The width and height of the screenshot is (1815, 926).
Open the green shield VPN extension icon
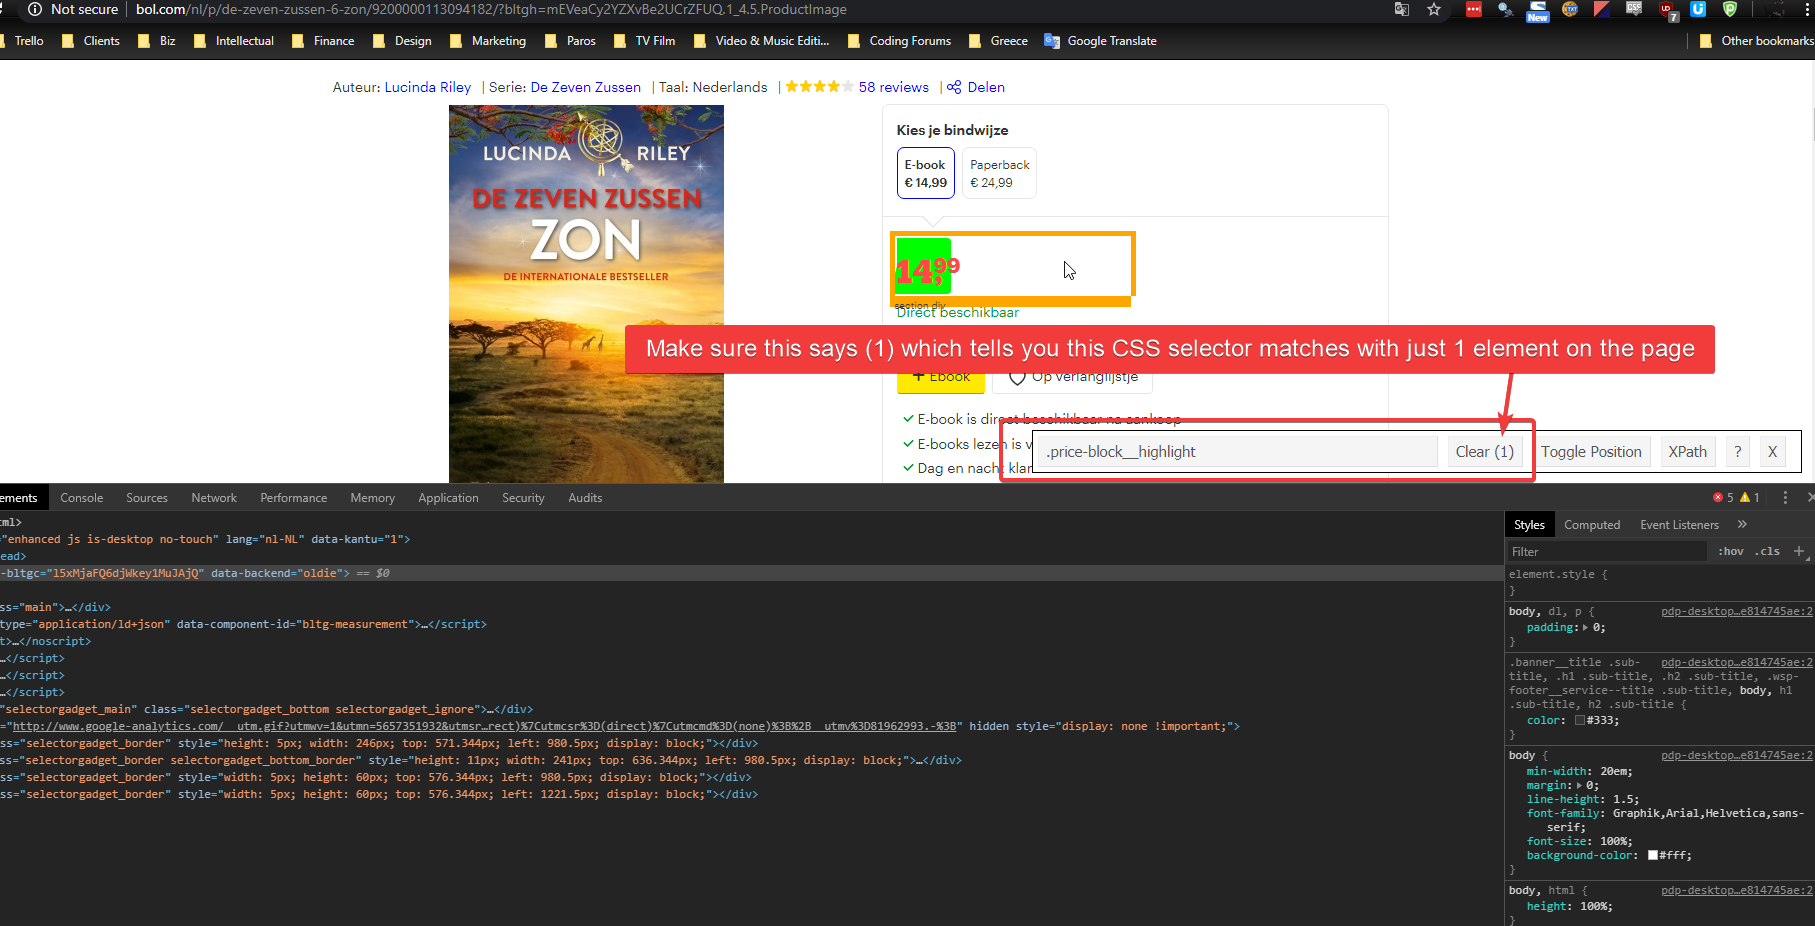(1730, 9)
